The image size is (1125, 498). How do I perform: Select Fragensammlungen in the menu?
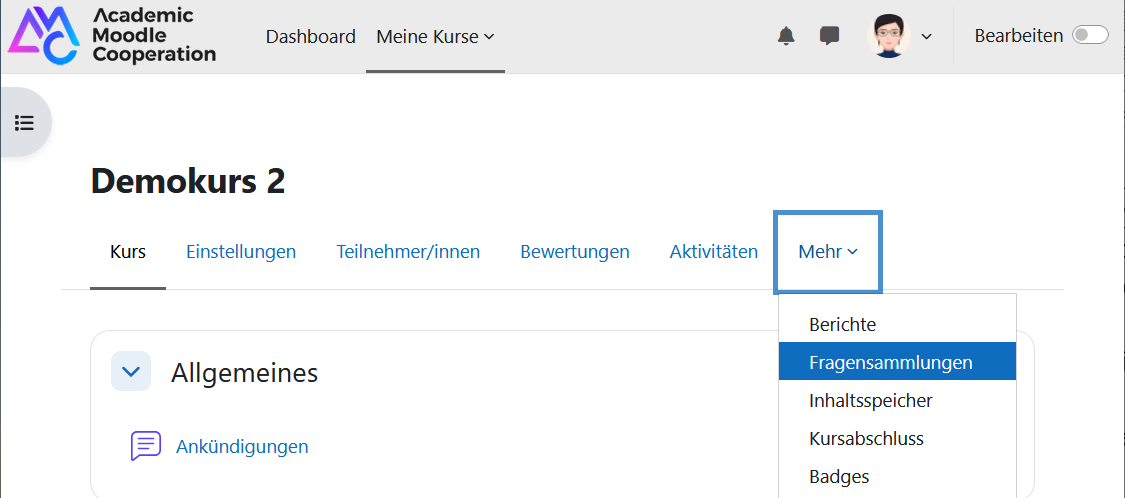click(897, 362)
